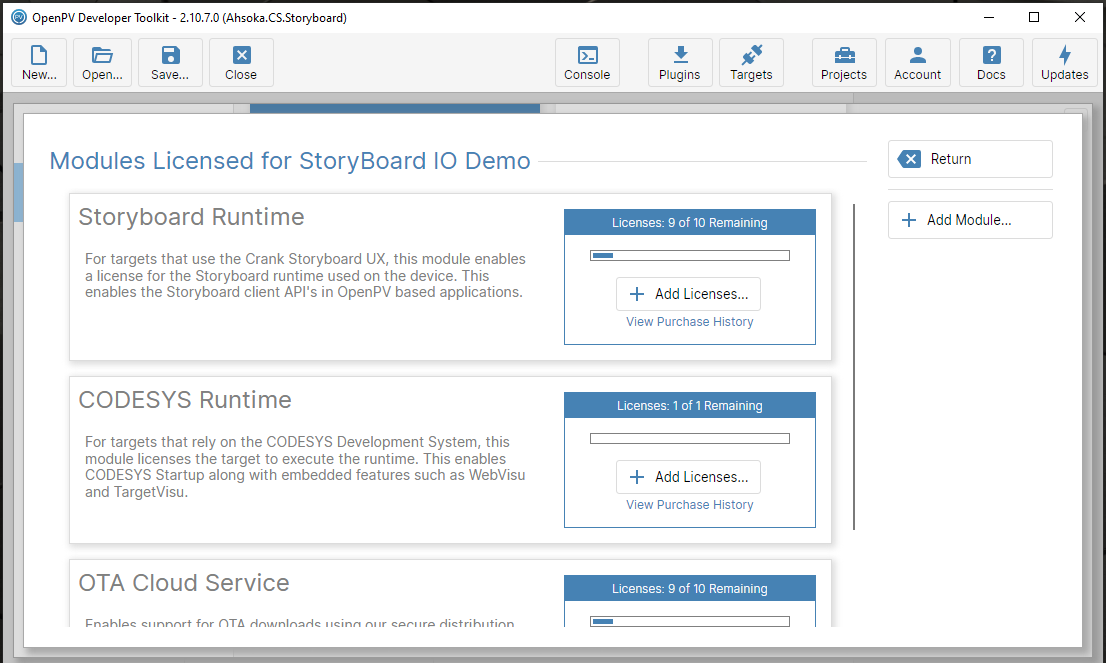Click the Close toolbar button
The width and height of the screenshot is (1106, 663).
[x=241, y=63]
